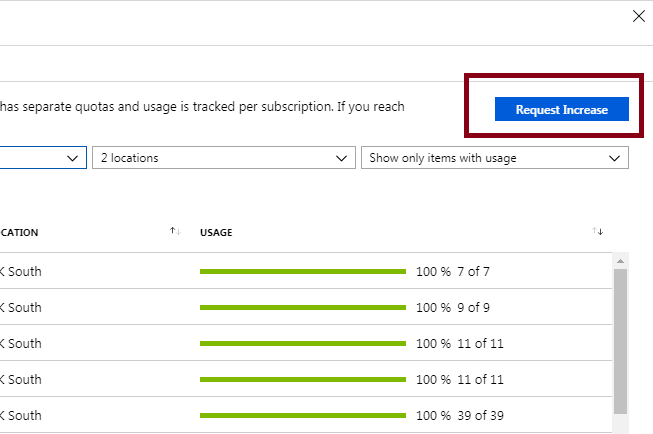Select the "9 of 9" usage text

pos(473,307)
